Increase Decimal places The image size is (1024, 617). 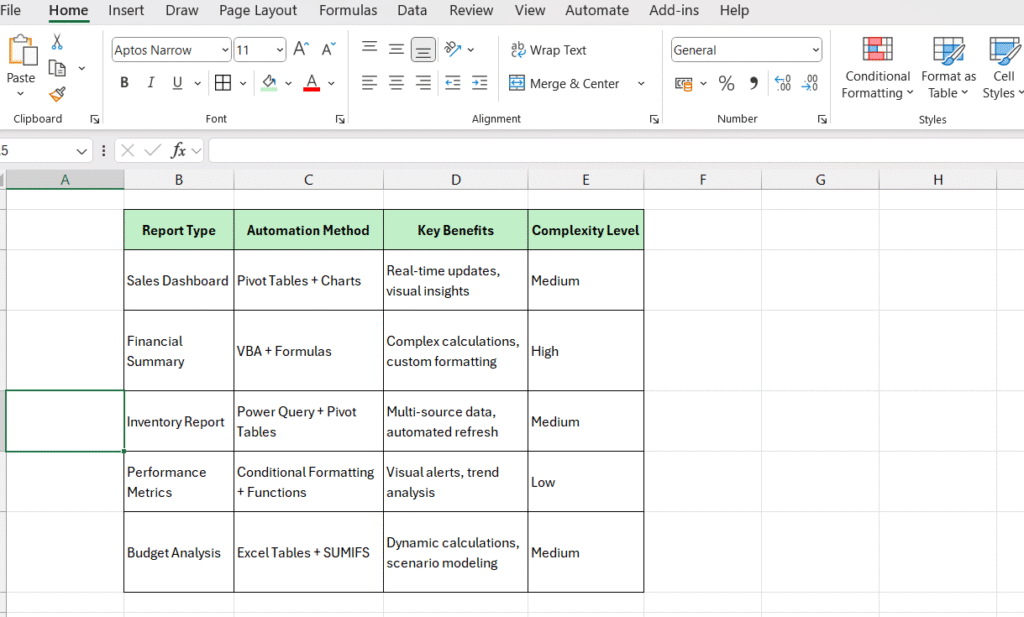(x=782, y=84)
